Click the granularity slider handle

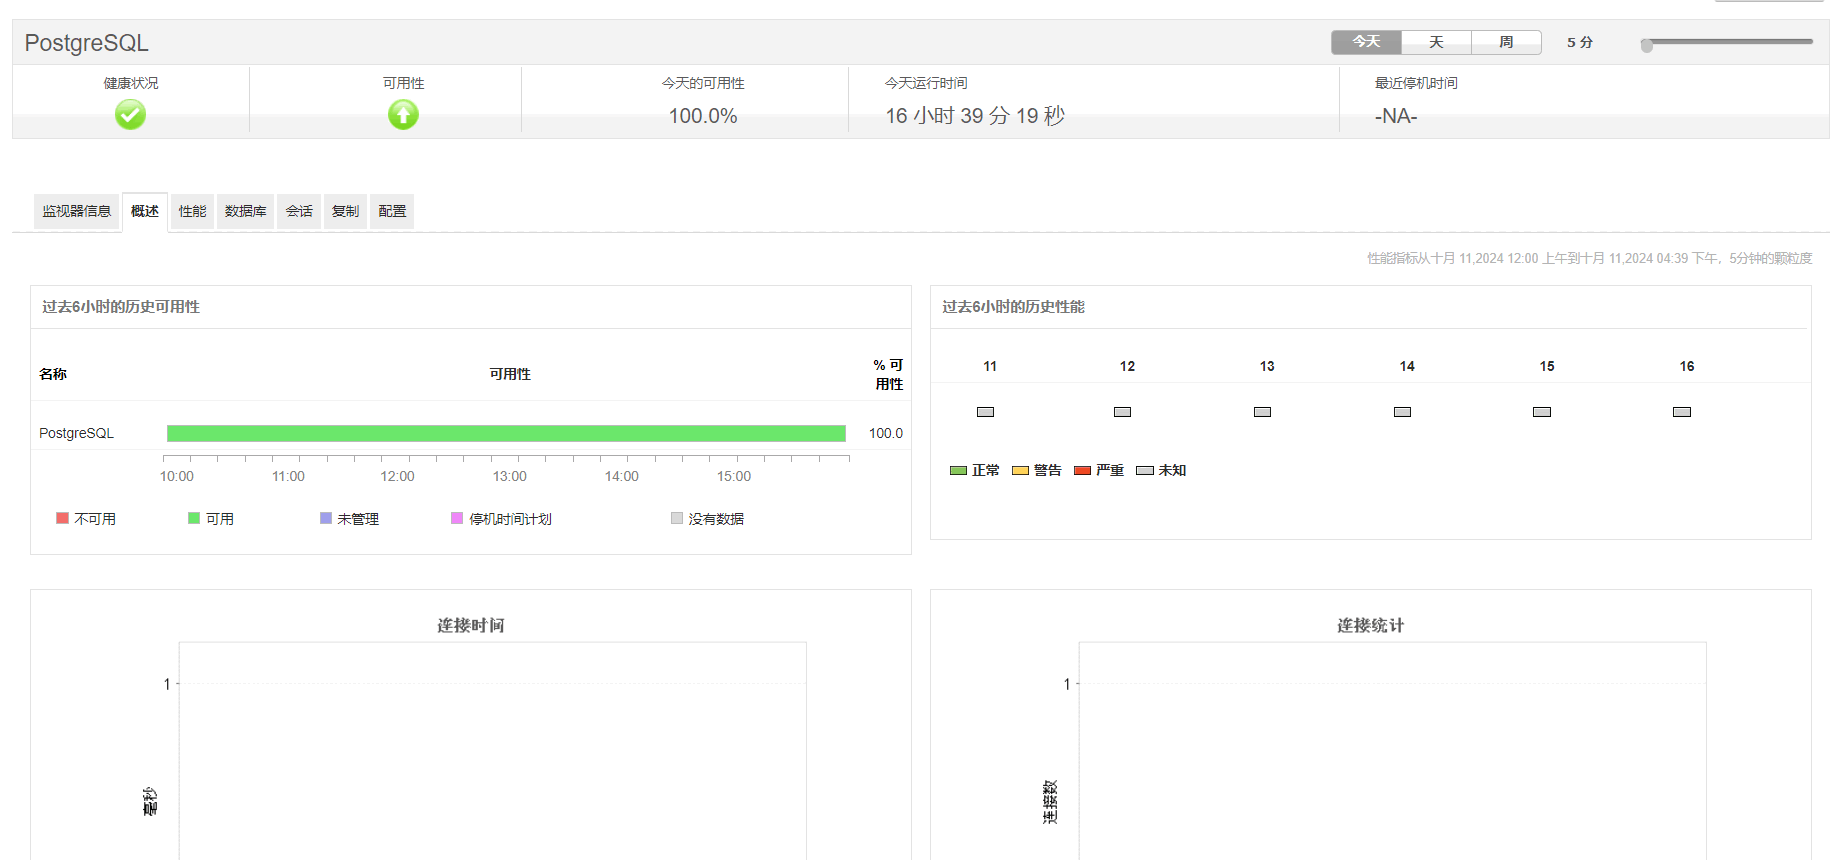pos(1646,44)
